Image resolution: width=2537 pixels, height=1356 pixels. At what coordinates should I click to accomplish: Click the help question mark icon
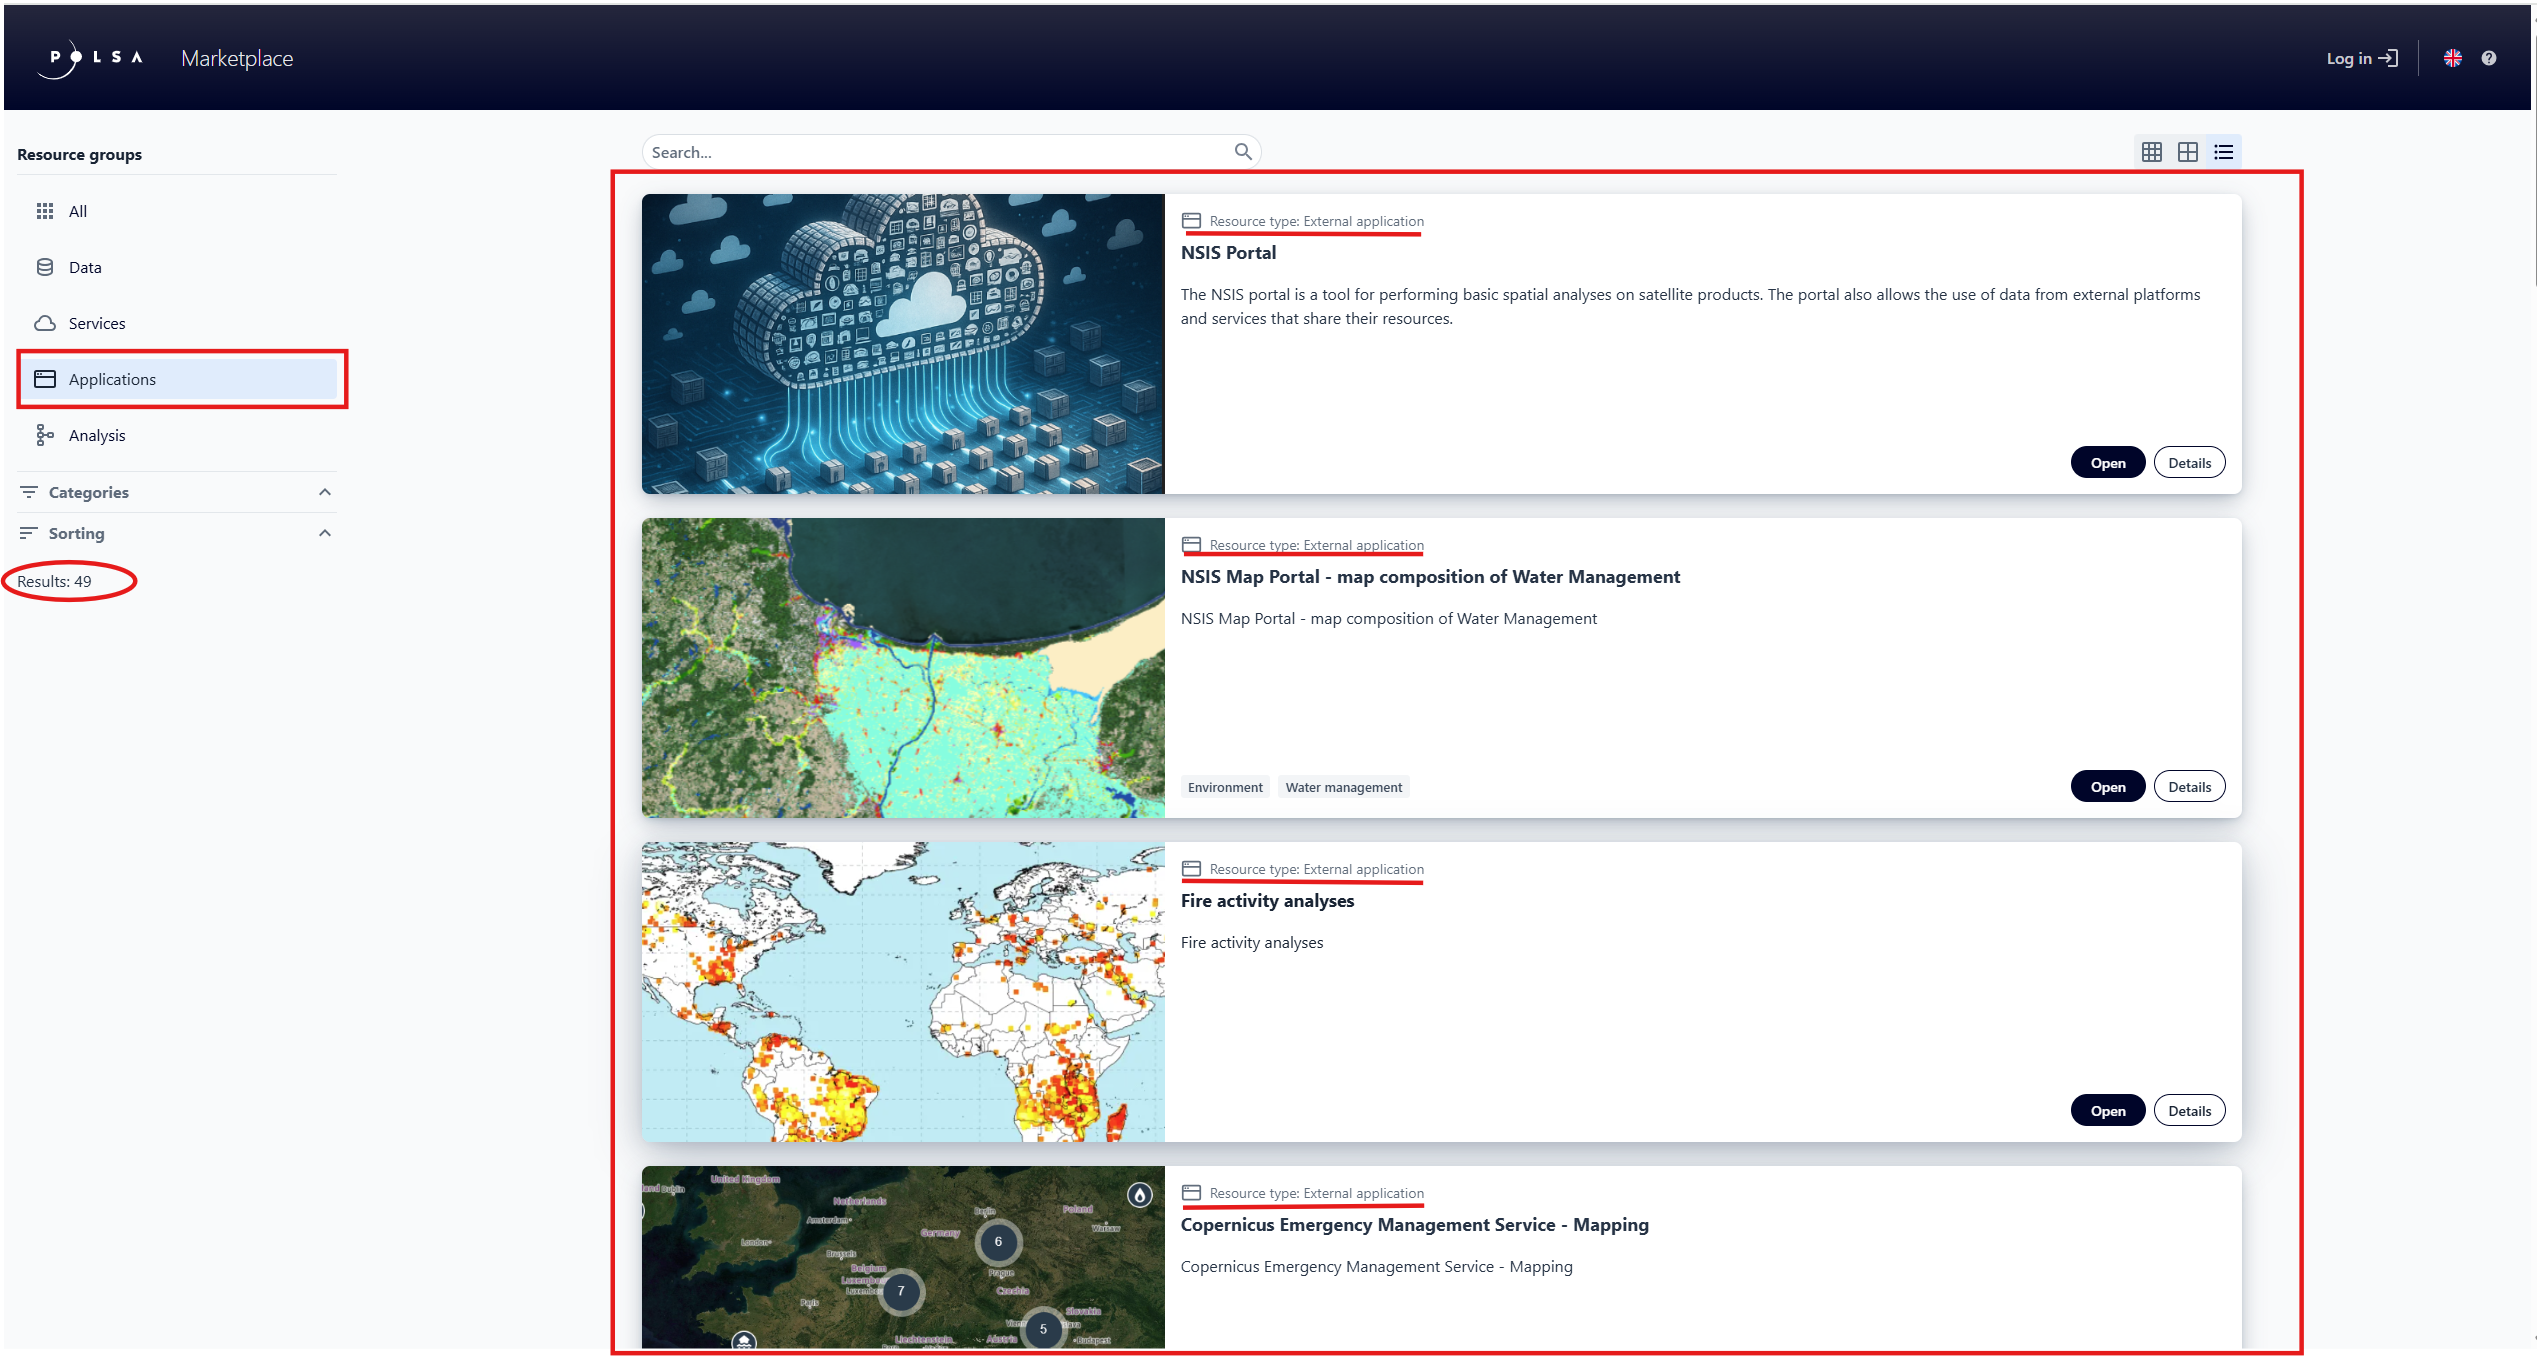coord(2489,57)
